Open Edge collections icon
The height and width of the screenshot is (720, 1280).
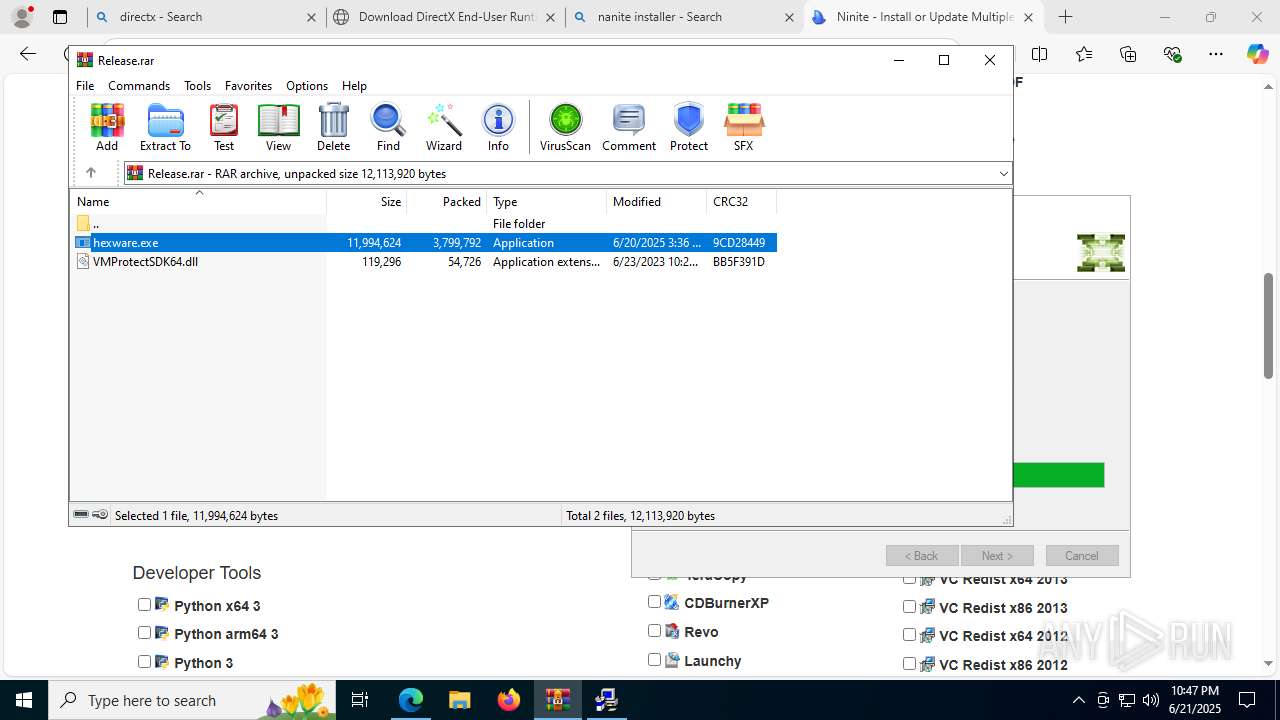1128,54
